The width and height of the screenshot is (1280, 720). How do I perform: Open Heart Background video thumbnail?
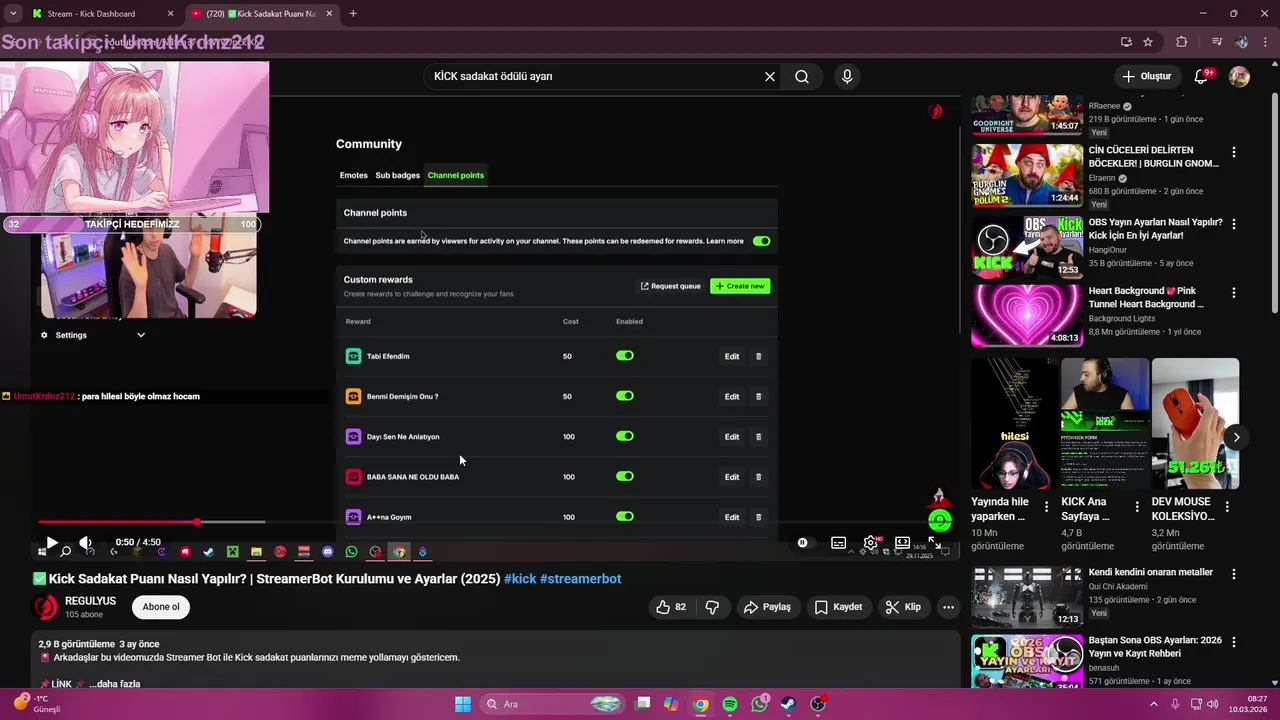(x=1027, y=316)
